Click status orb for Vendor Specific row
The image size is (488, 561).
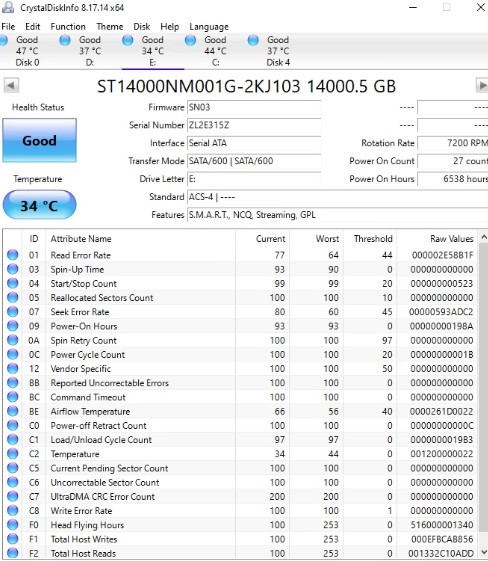[x=13, y=369]
